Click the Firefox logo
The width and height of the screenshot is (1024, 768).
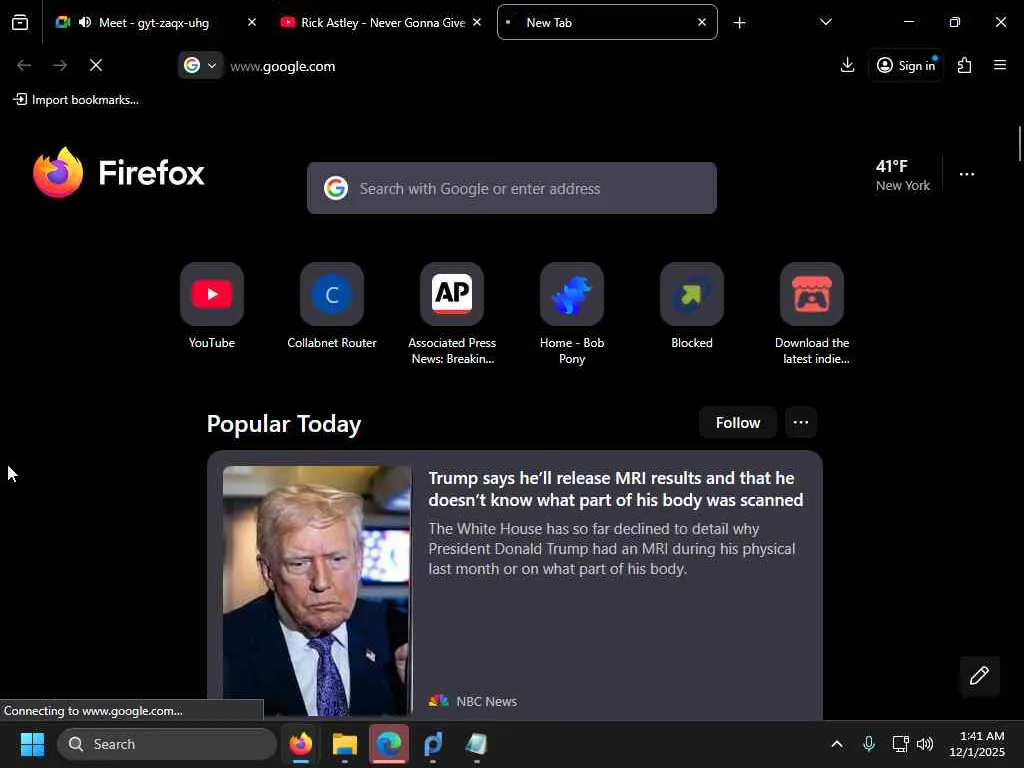pos(119,173)
